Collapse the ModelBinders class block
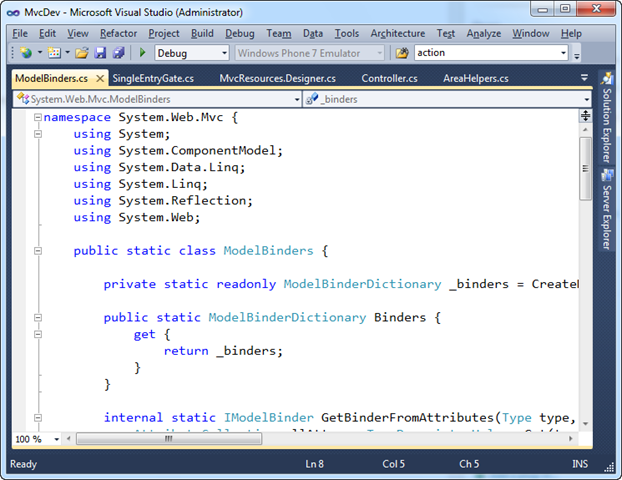 coord(38,251)
